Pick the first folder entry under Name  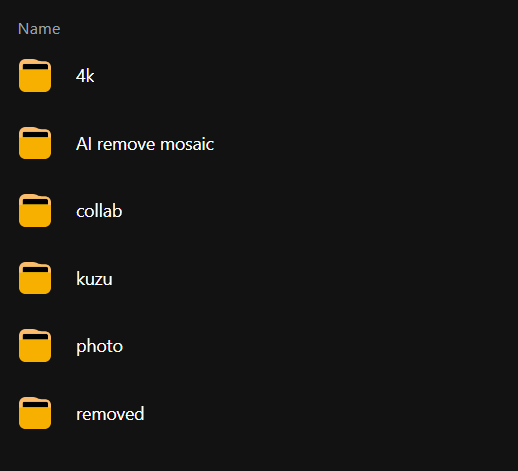[259, 75]
